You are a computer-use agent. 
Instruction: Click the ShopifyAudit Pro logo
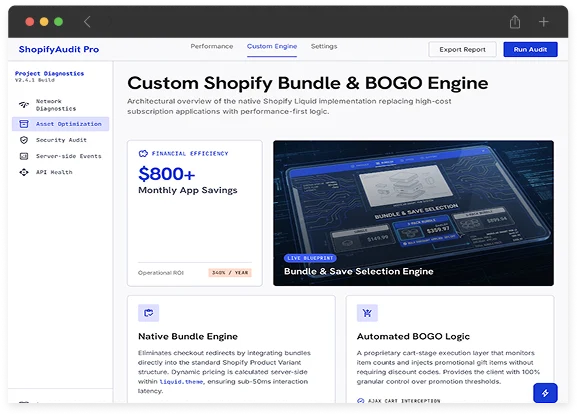click(x=59, y=49)
